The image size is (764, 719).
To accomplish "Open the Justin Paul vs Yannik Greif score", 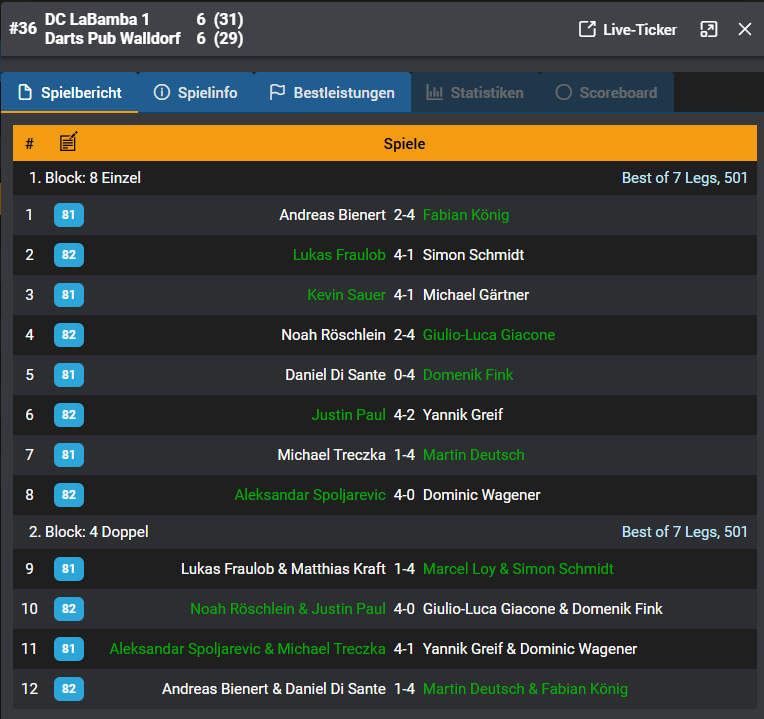I will [404, 415].
